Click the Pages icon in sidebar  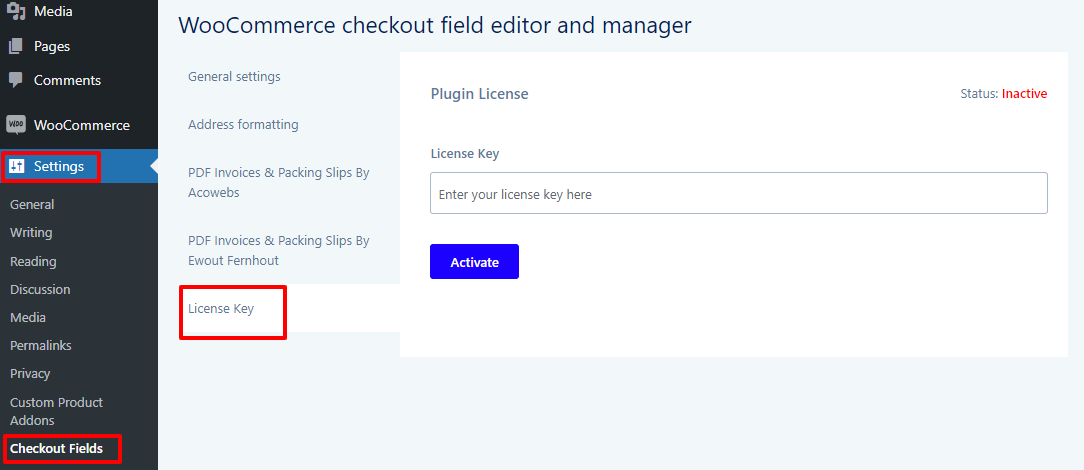[16, 46]
